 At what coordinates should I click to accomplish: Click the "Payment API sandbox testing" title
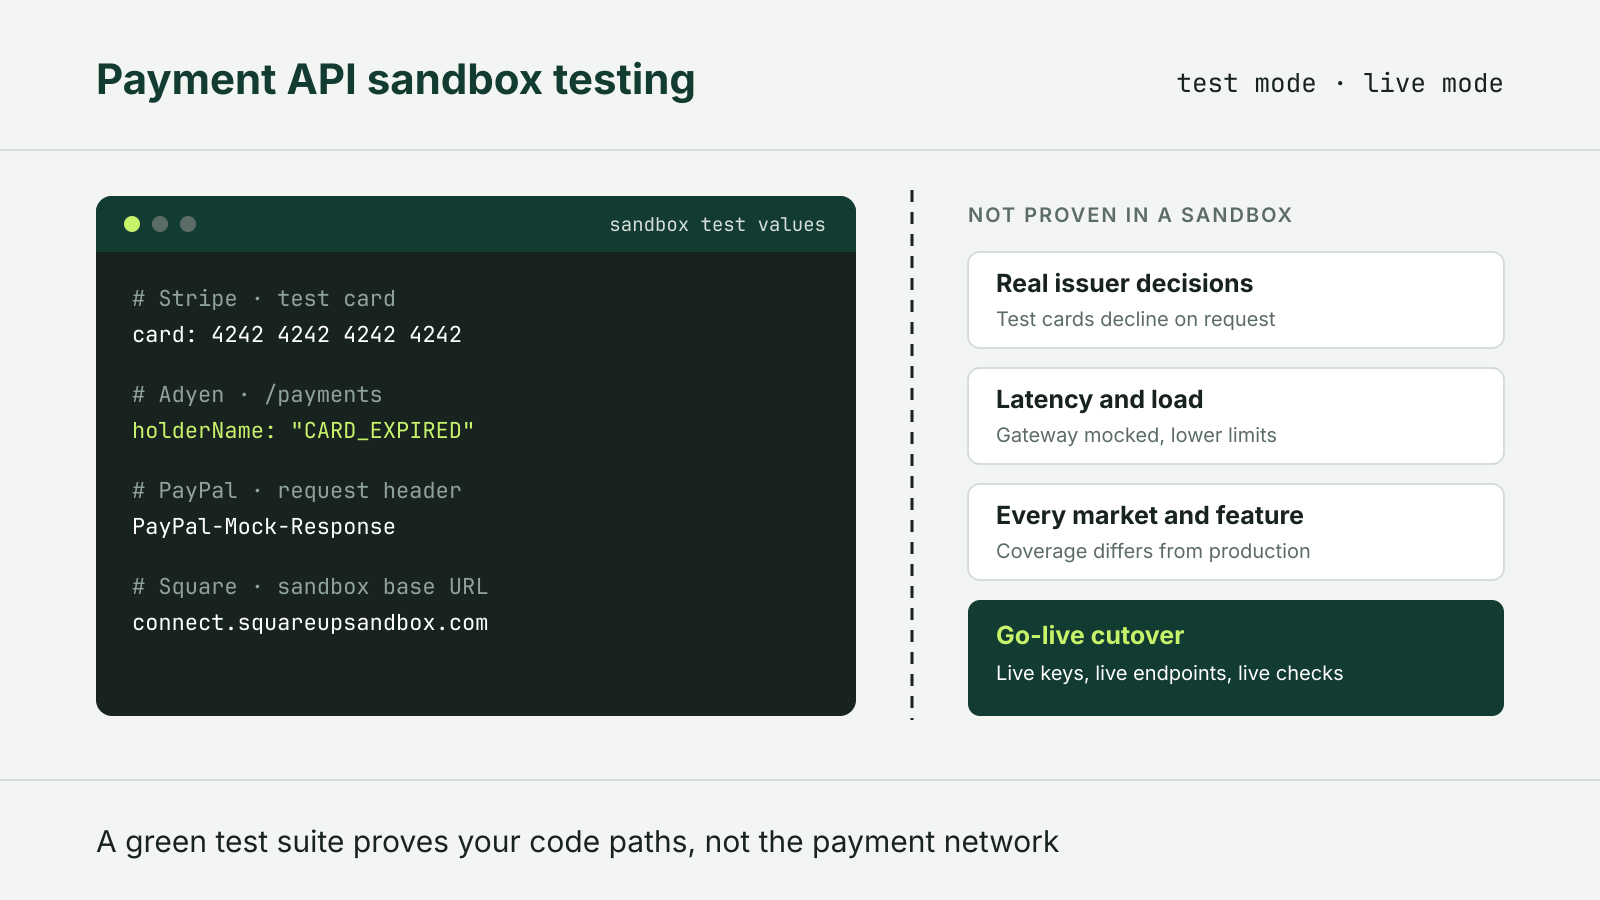[x=396, y=80]
